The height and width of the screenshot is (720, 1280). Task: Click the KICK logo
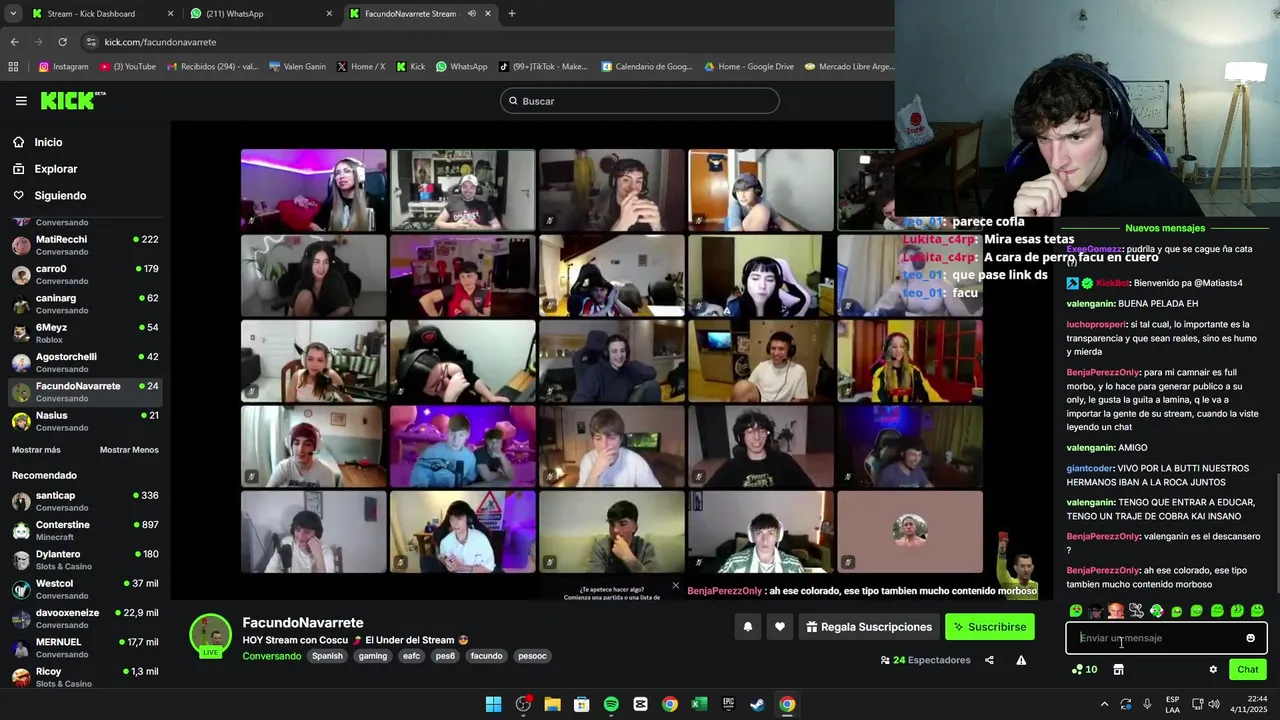(72, 100)
